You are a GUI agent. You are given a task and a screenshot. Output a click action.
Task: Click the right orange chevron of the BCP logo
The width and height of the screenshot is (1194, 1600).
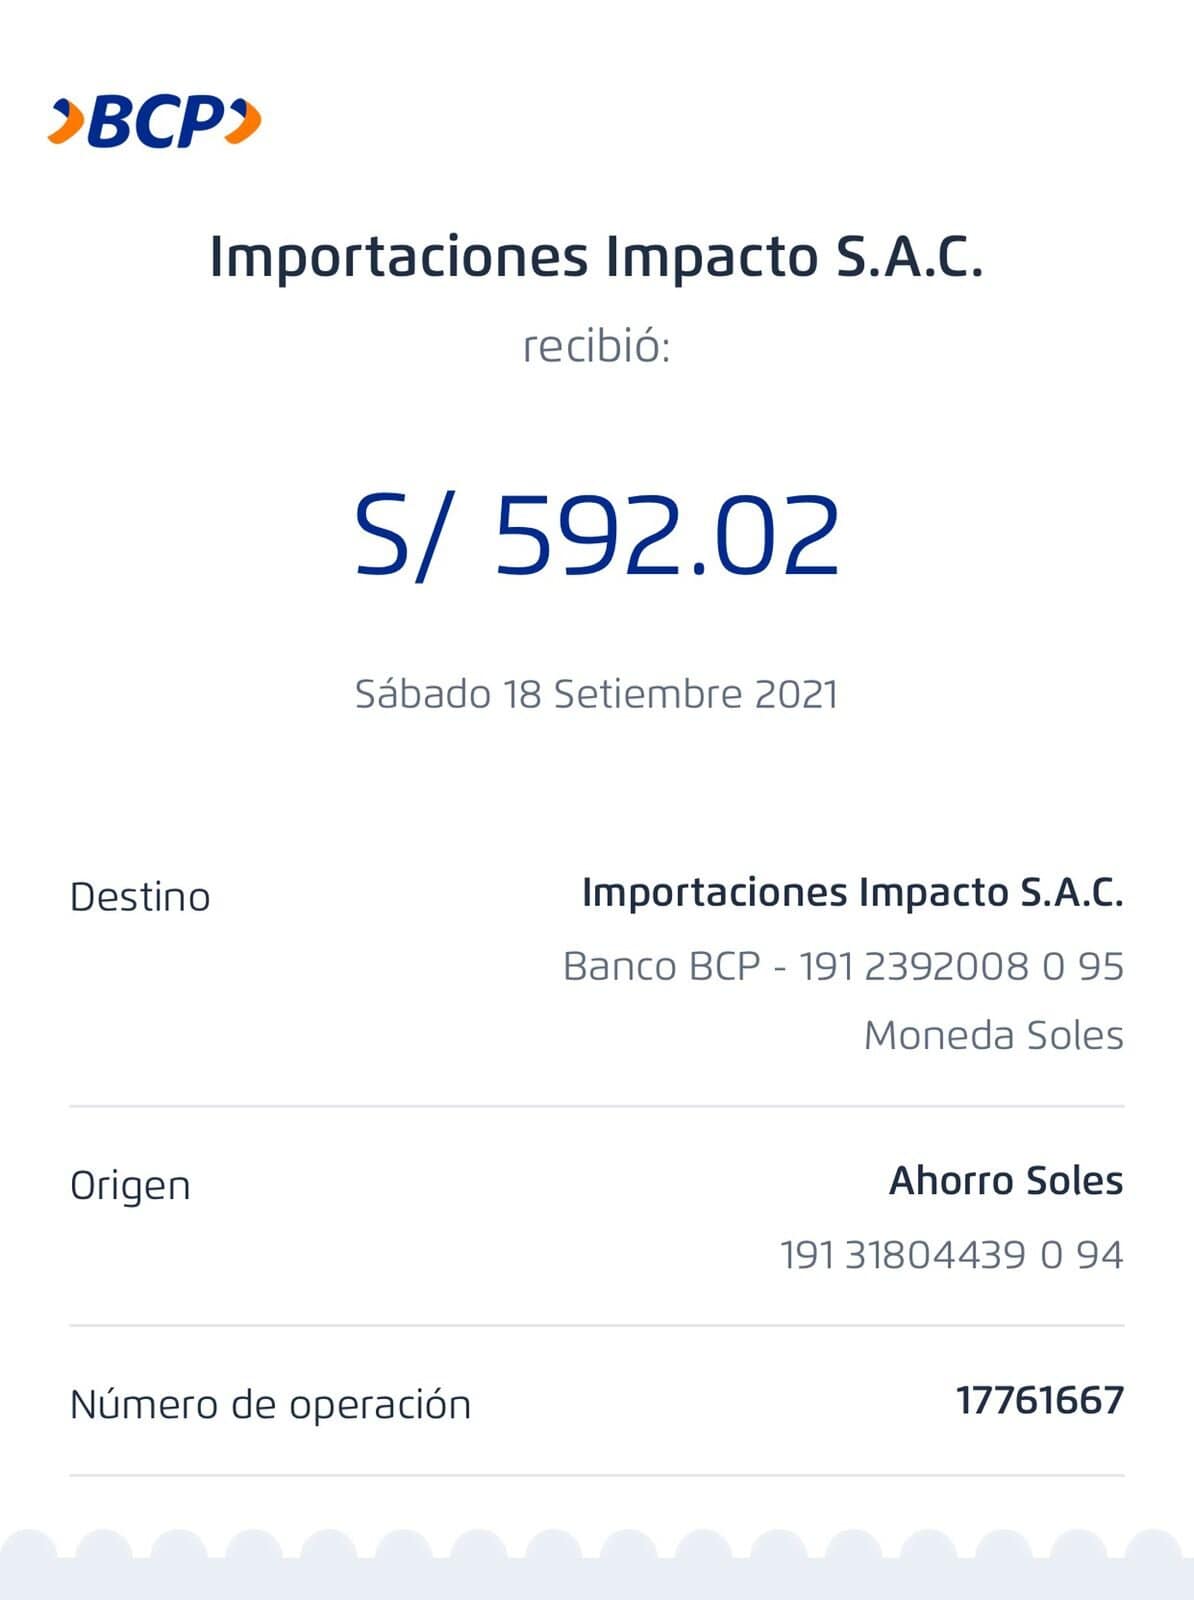(x=244, y=122)
